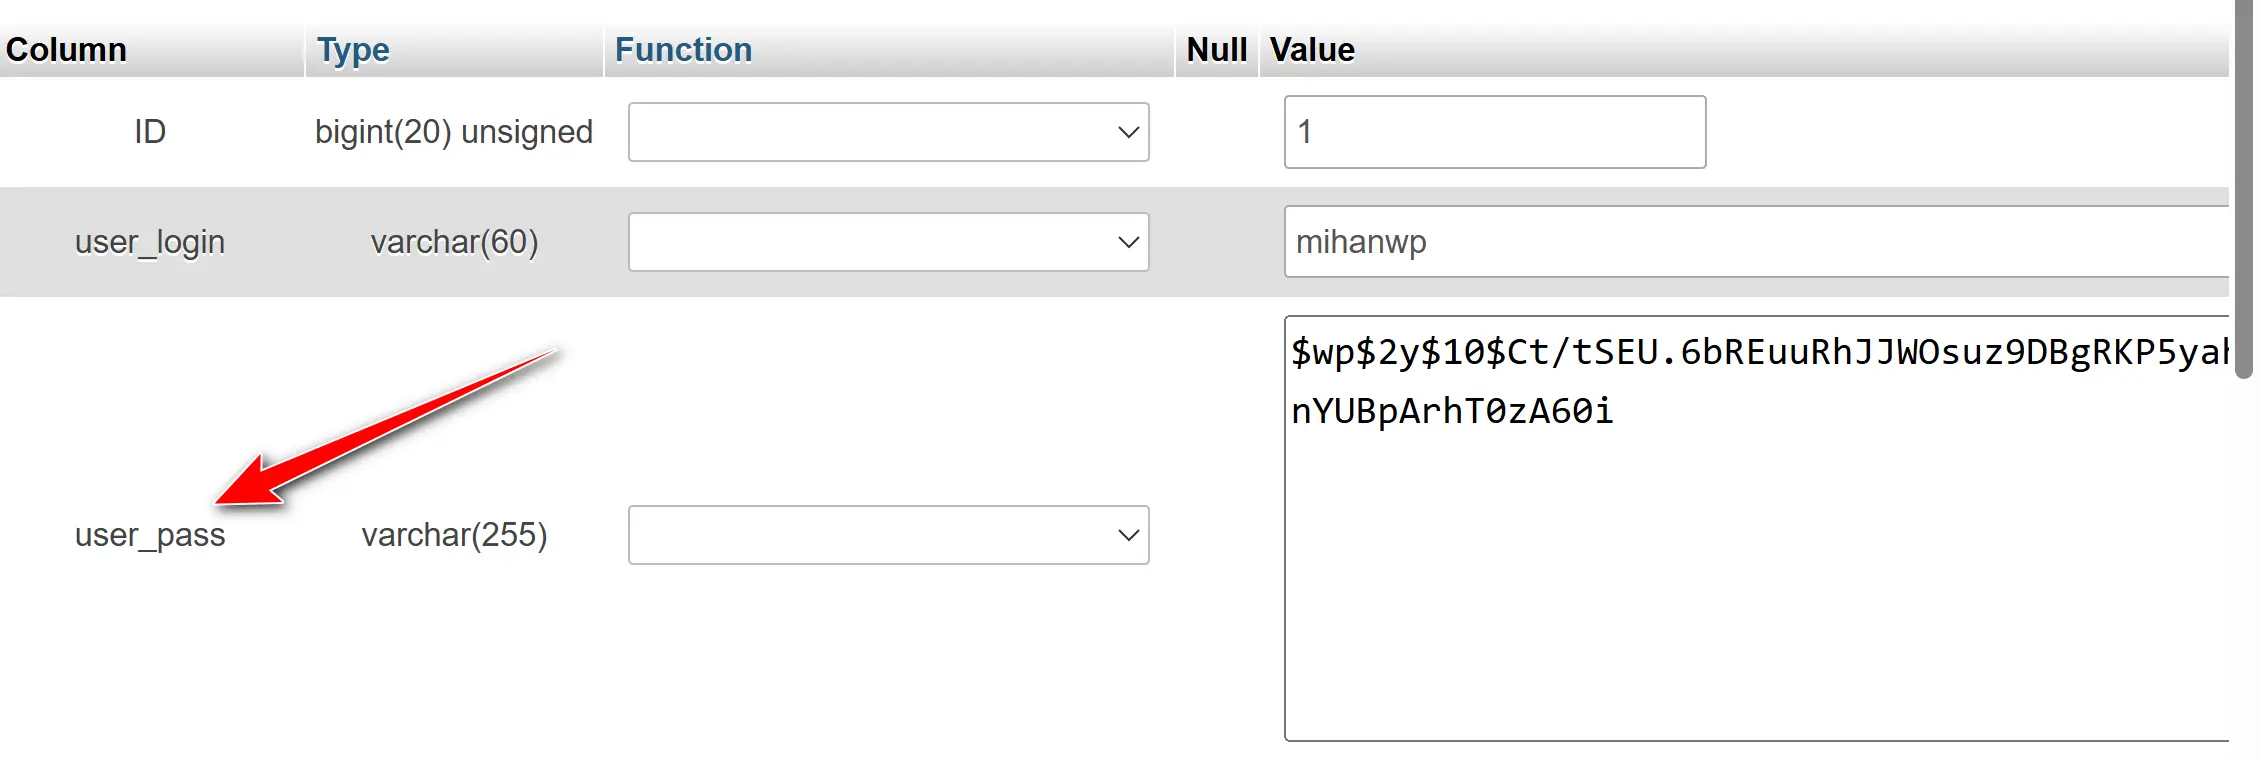Click the empty Null cell in ID row
The height and width of the screenshot is (761, 2259).
(1216, 132)
